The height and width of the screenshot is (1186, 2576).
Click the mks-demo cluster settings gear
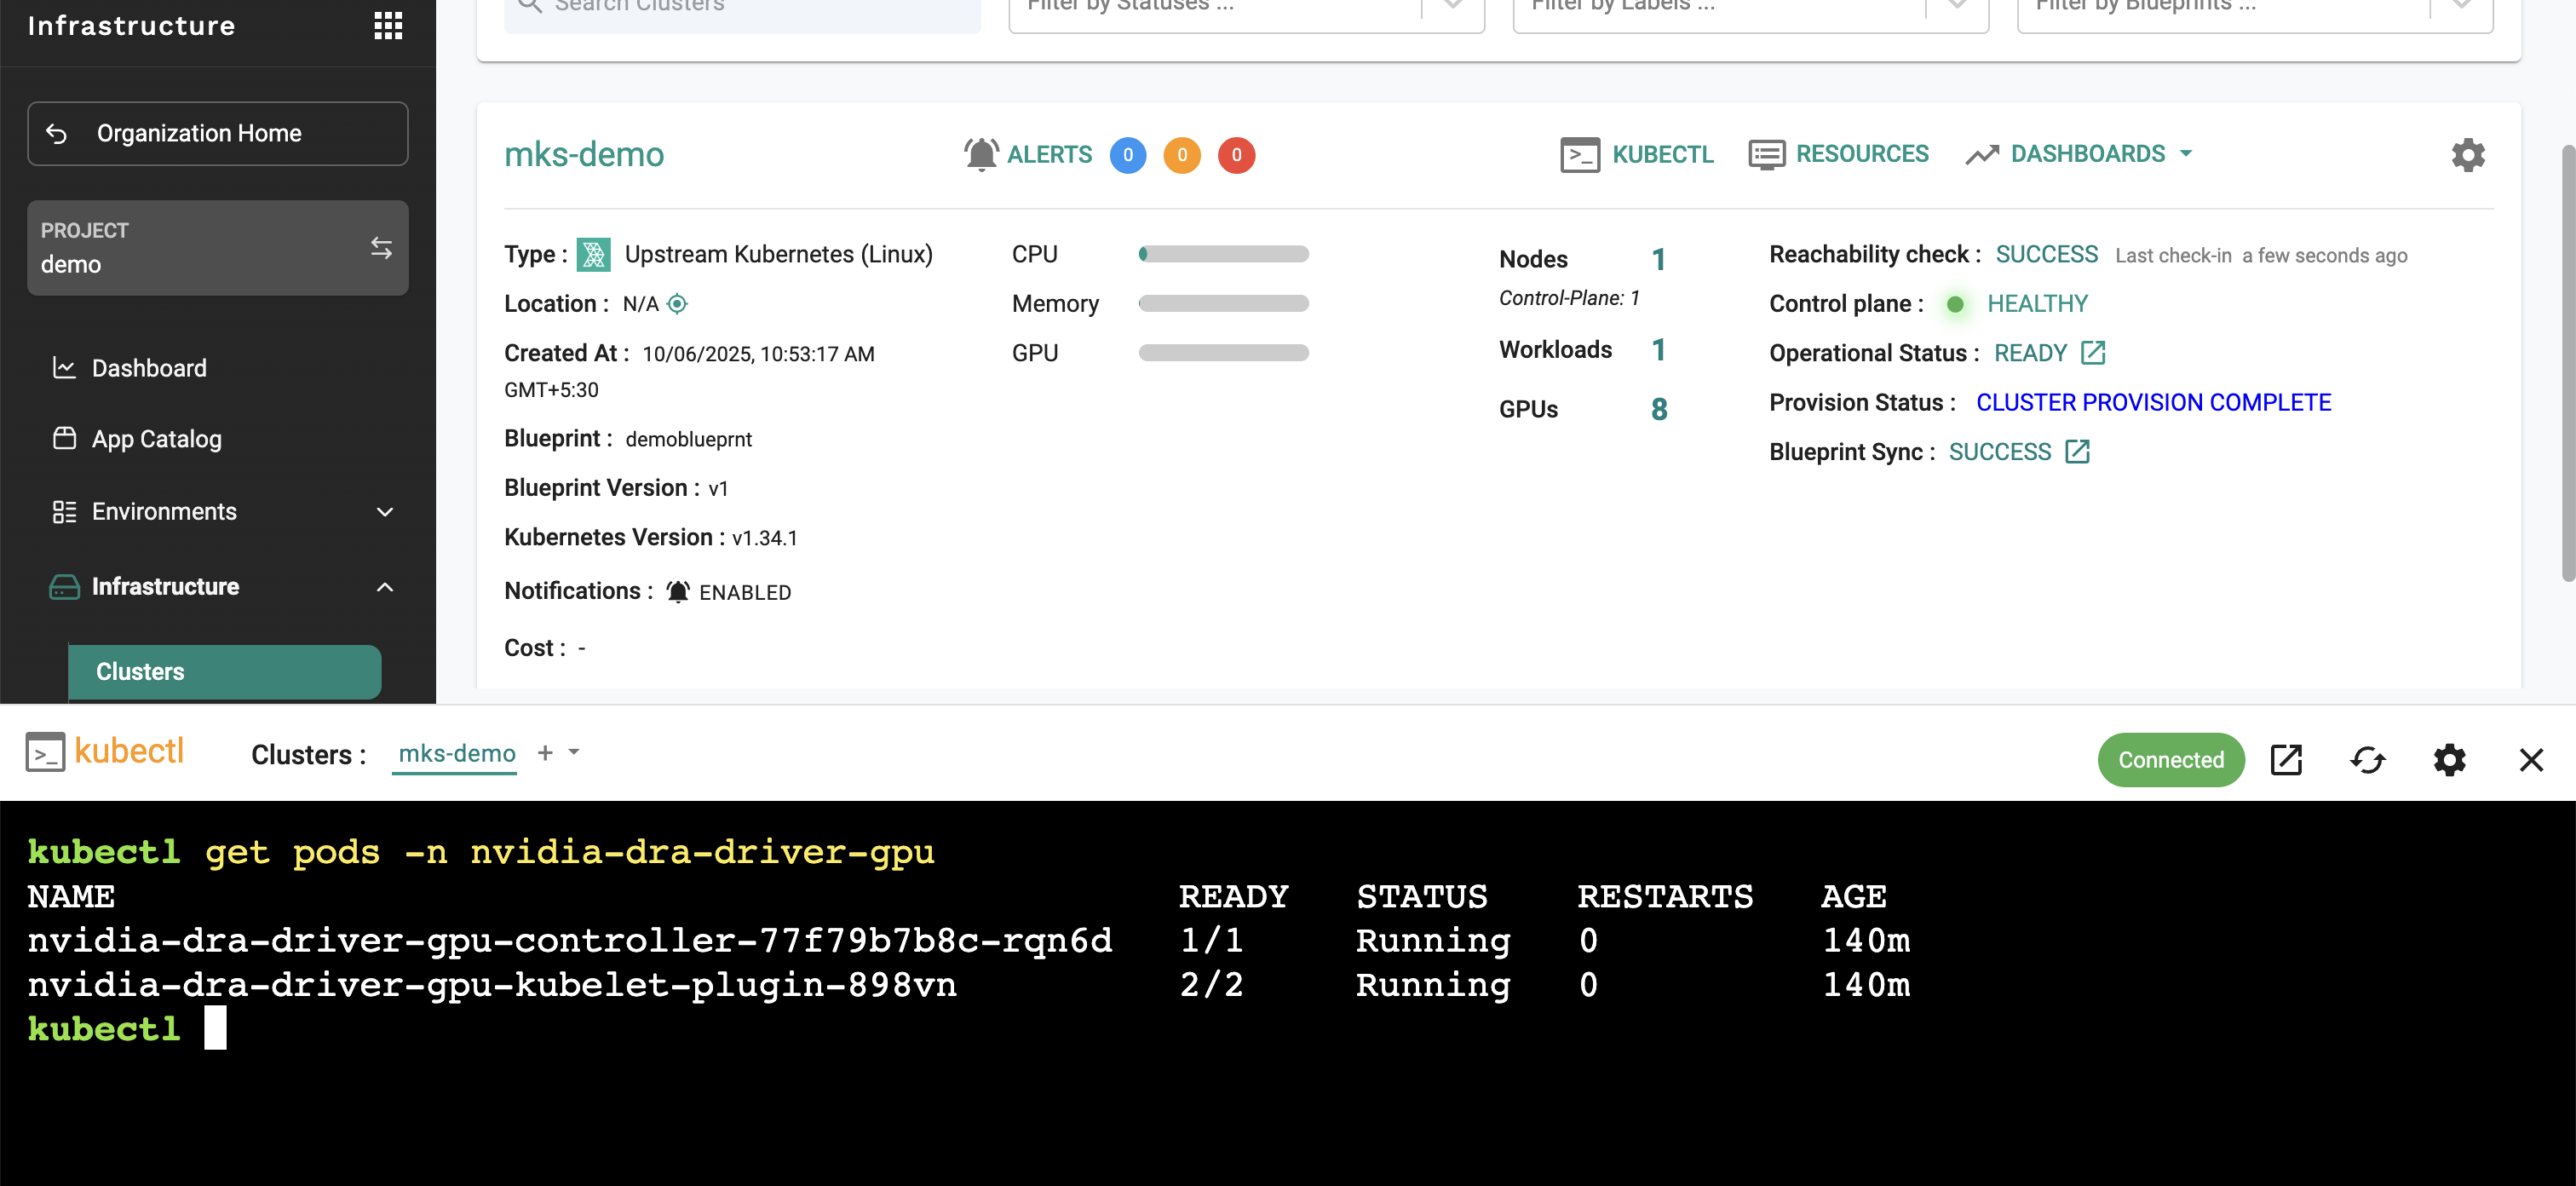pos(2467,155)
